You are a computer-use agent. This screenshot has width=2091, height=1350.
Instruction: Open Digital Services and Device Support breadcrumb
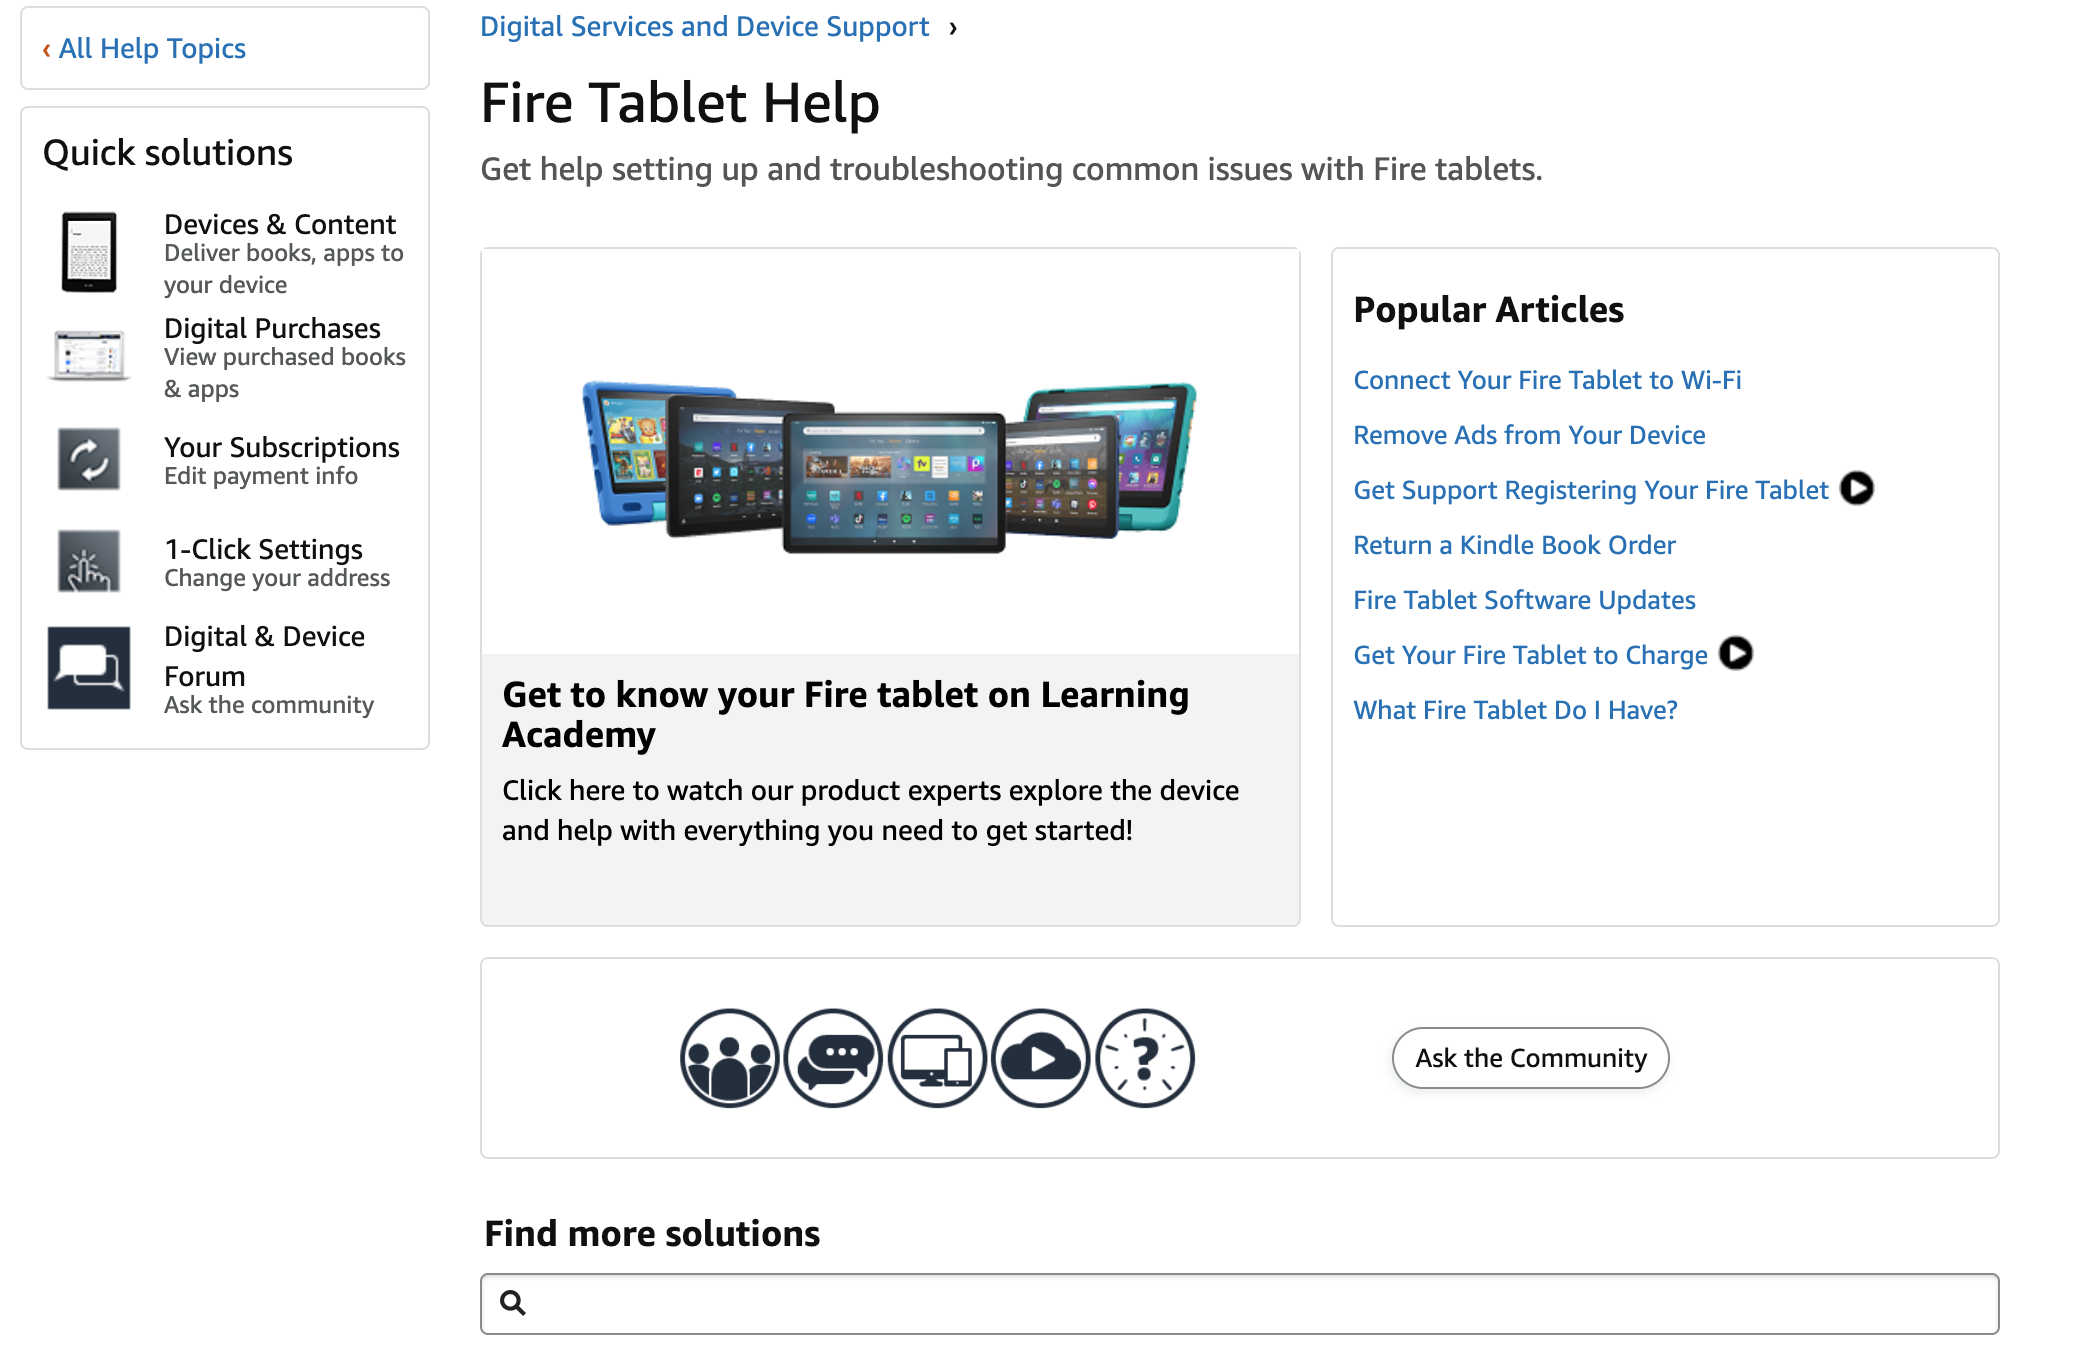[x=704, y=26]
